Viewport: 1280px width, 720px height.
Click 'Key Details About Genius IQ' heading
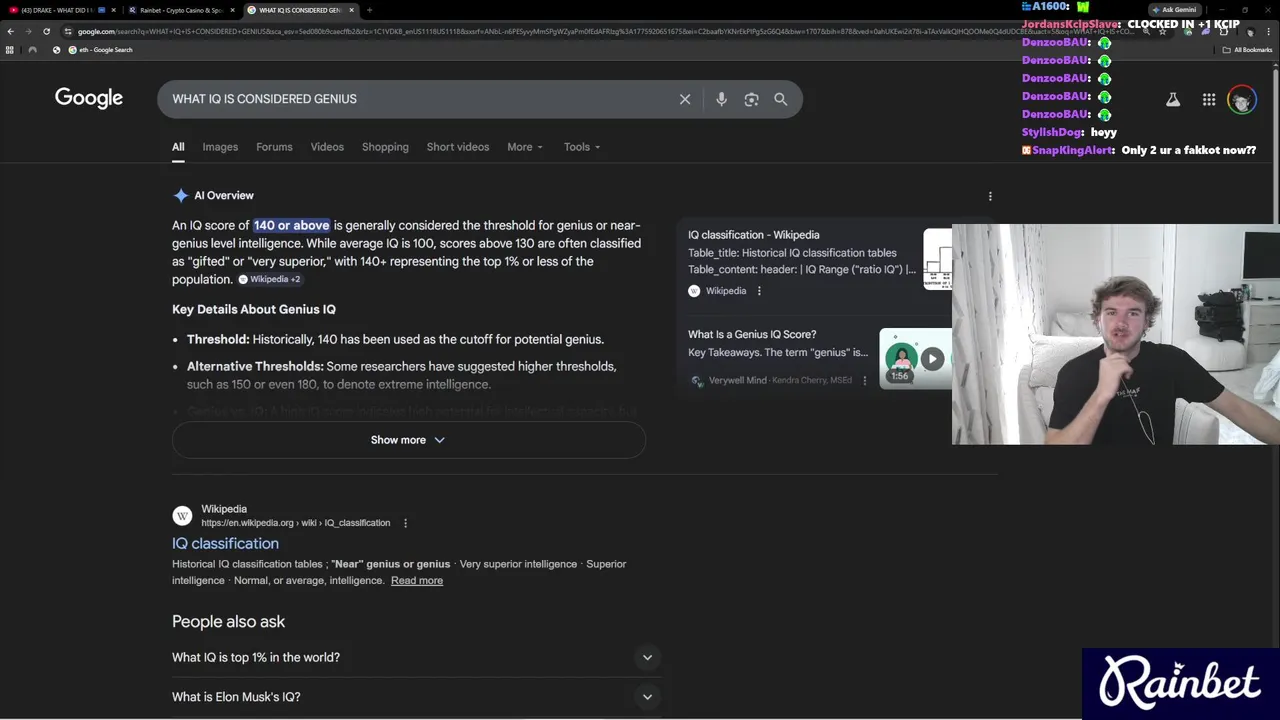[x=254, y=309]
